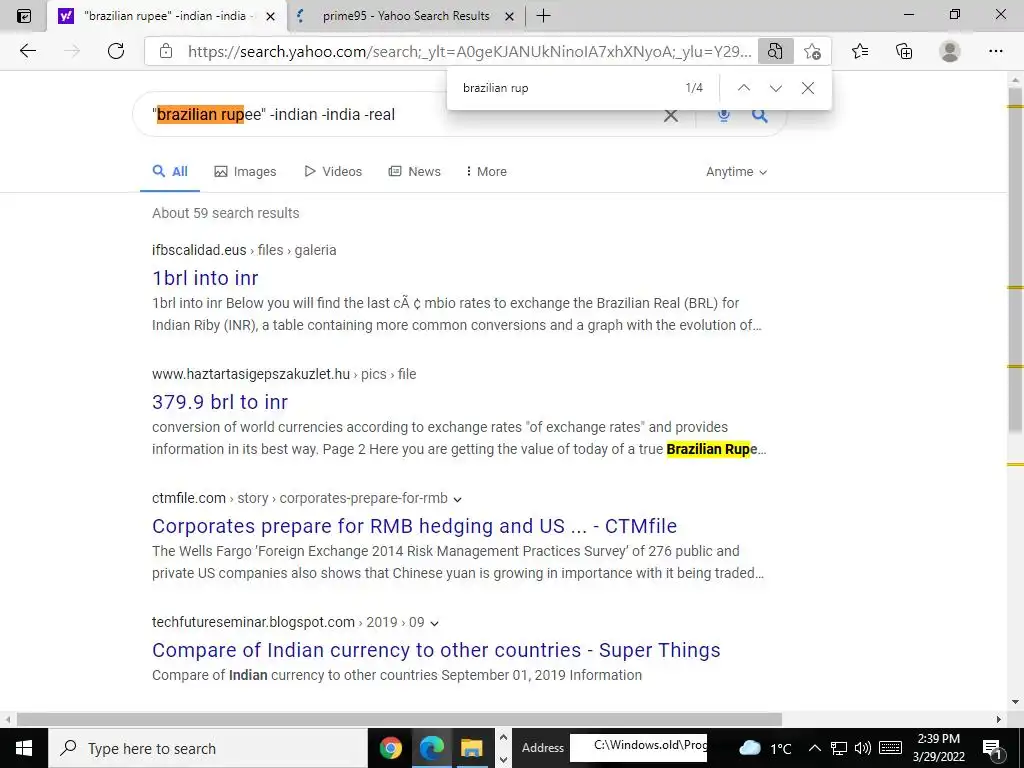Open tab actions menu icon
This screenshot has width=1024, height=768.
(24, 16)
